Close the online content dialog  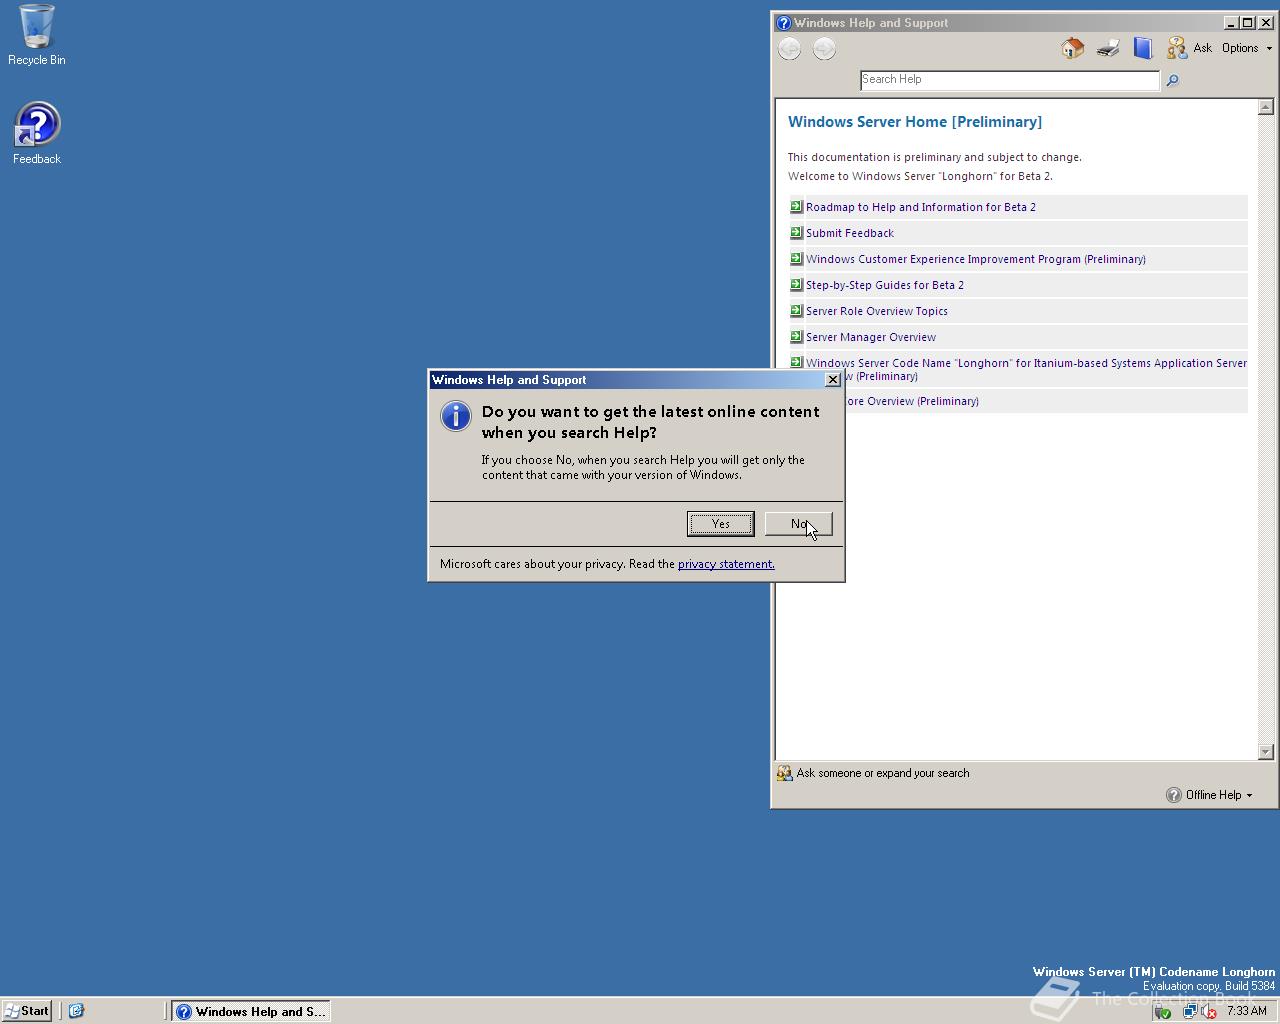point(832,380)
